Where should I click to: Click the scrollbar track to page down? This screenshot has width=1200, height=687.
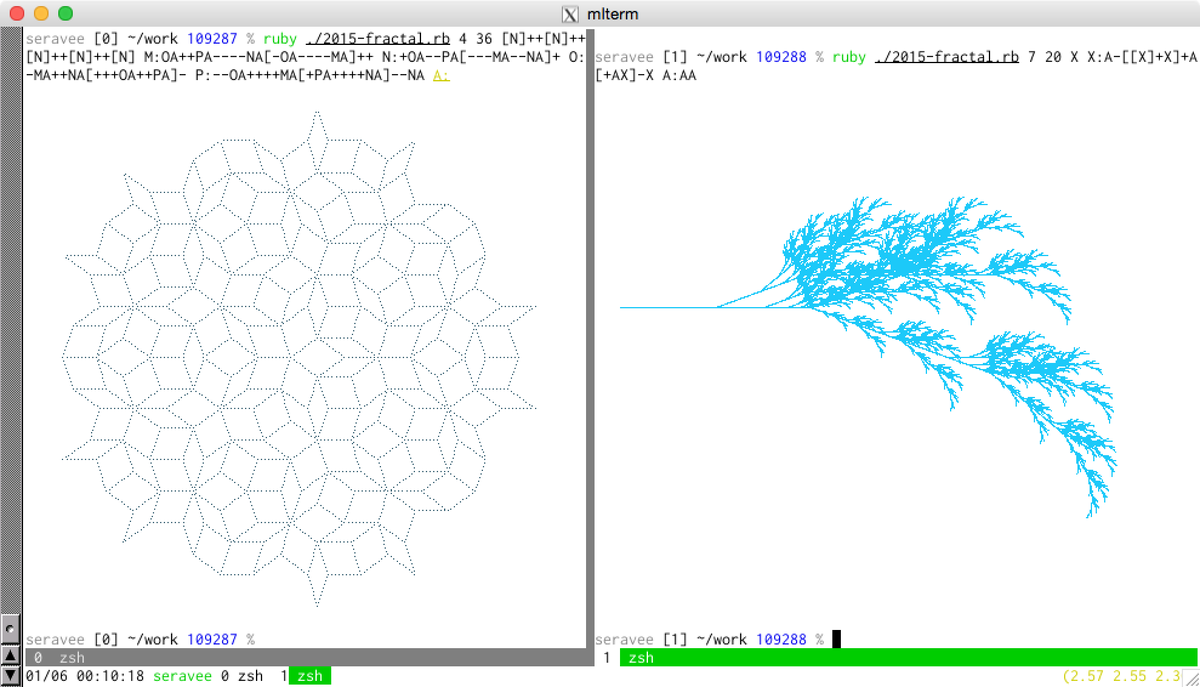click(x=9, y=400)
